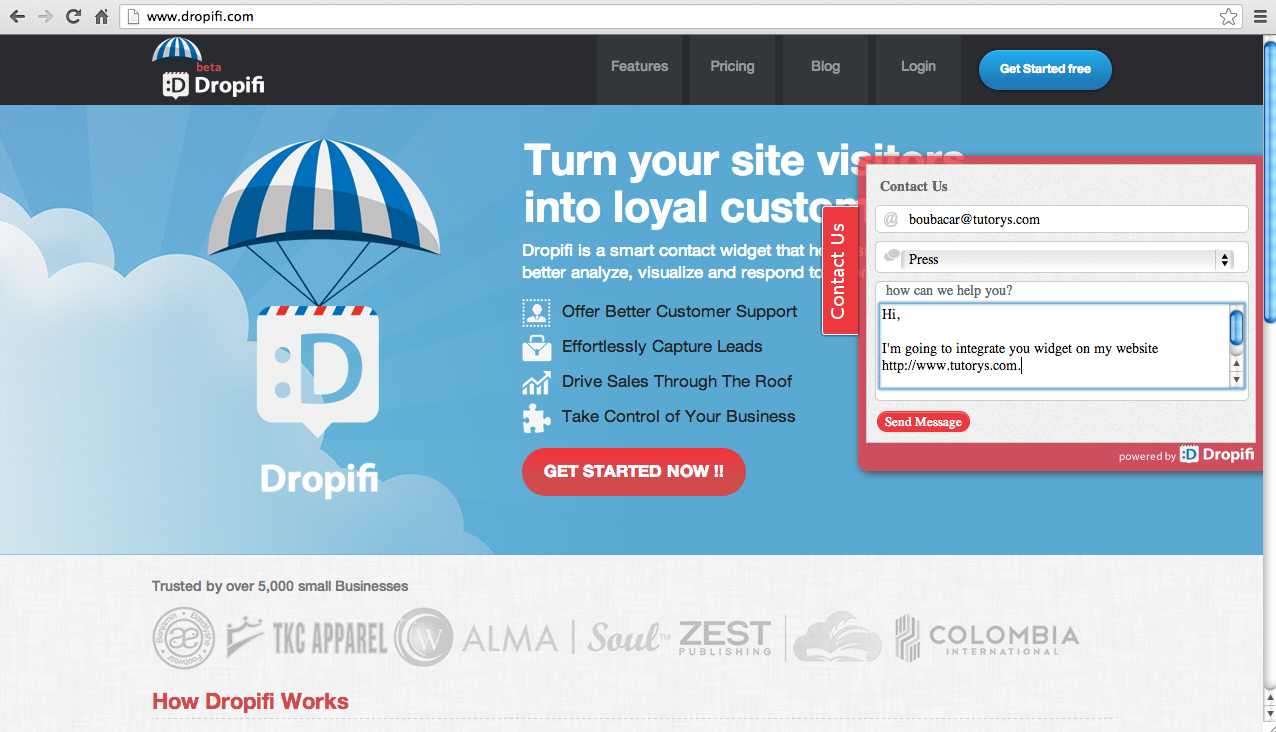Click the powered by Dropifi link
Screen dimensions: 1276x732
click(x=1186, y=455)
